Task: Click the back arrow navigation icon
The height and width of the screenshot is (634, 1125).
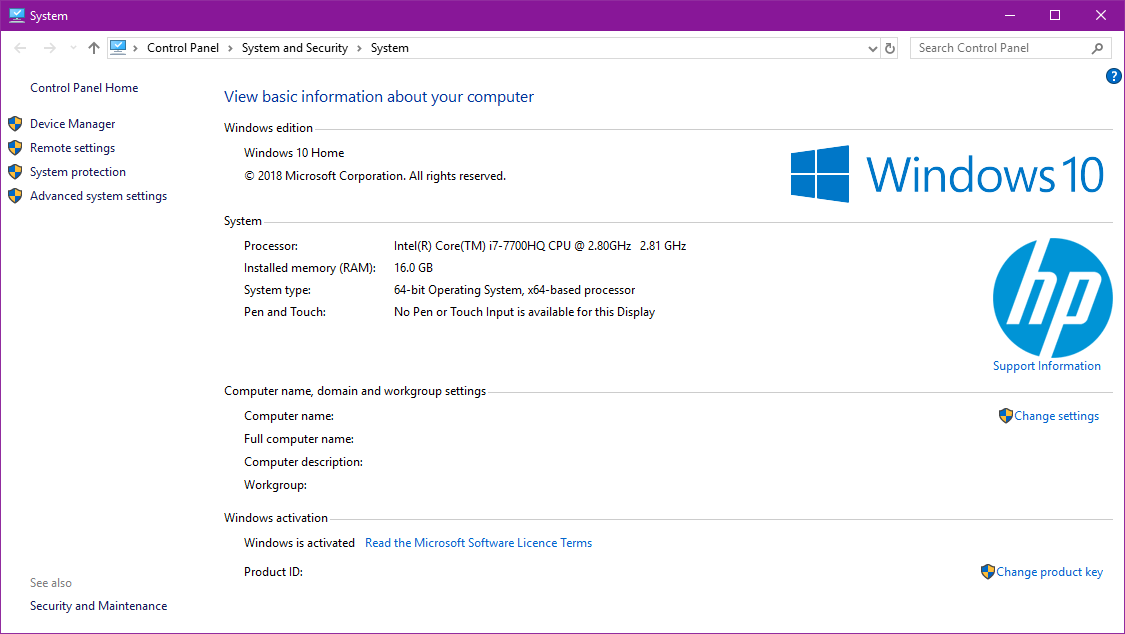Action: coord(20,47)
